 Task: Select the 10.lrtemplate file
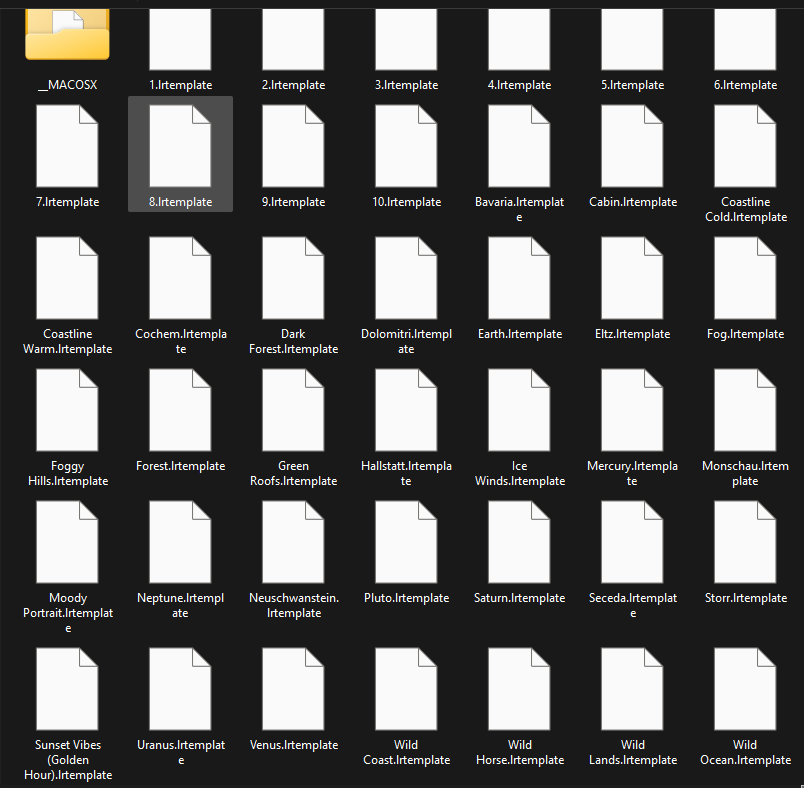[x=406, y=146]
